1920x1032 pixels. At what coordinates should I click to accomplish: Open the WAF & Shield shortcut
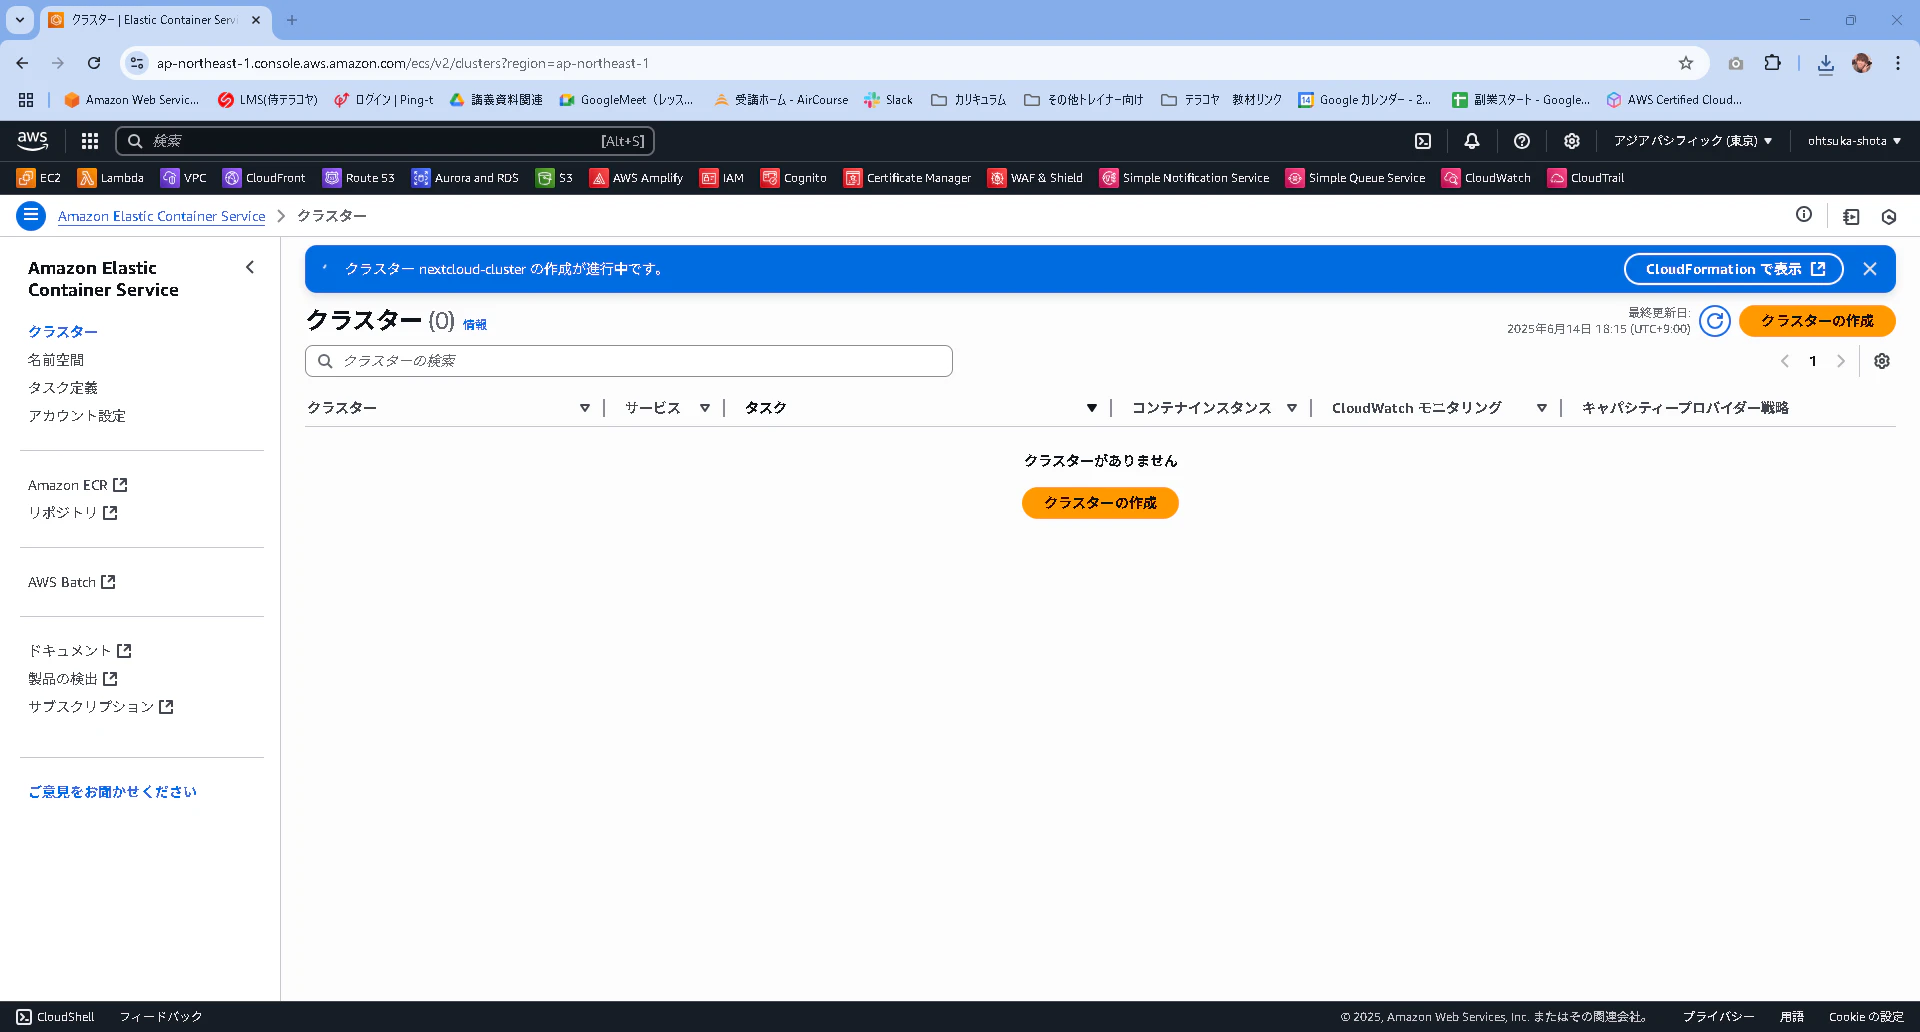[x=1035, y=178]
